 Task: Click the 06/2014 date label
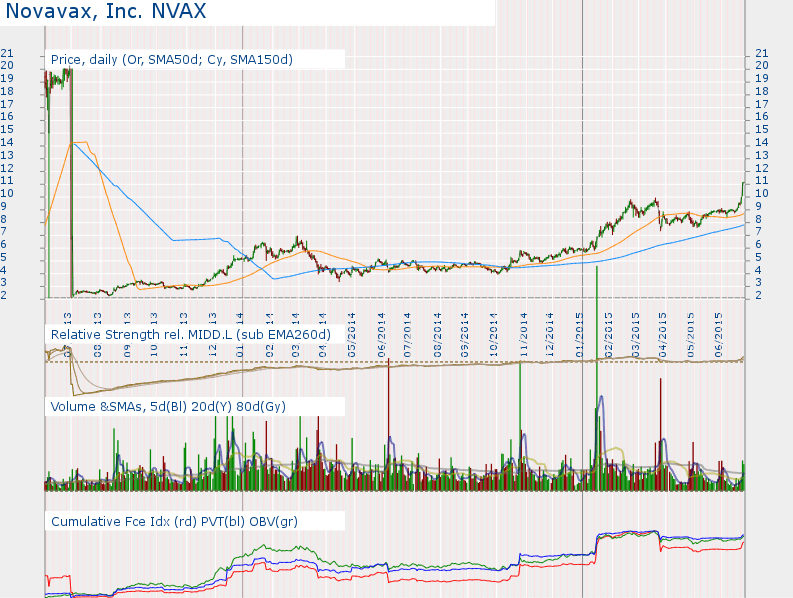click(381, 335)
